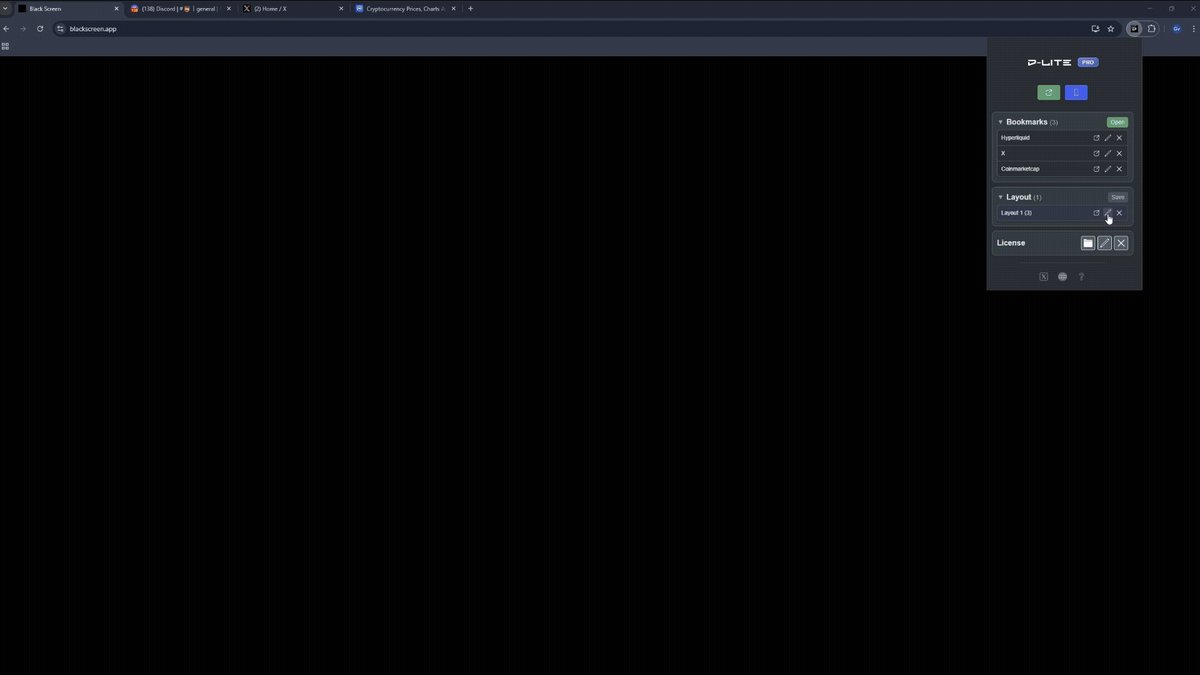Delete the Hyperliquid bookmark
Image resolution: width=1200 pixels, height=675 pixels.
1119,138
